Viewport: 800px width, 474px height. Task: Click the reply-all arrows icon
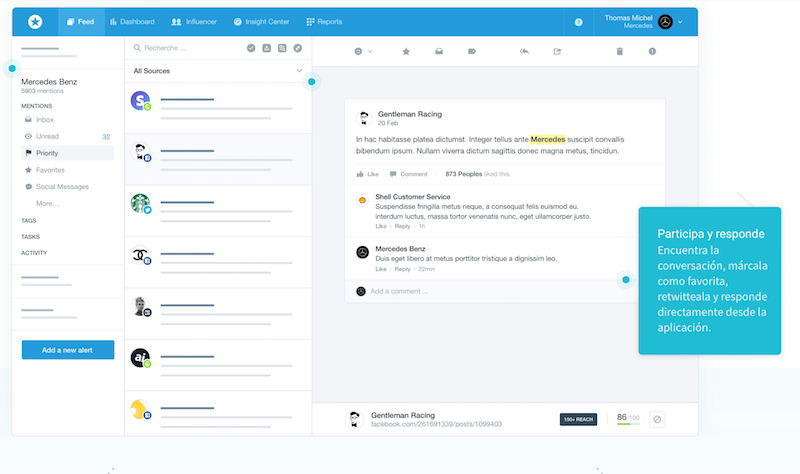(524, 51)
